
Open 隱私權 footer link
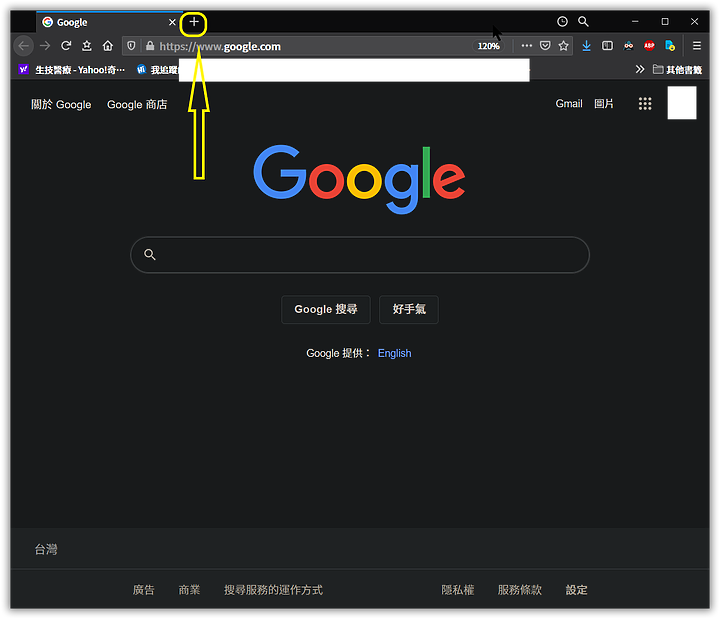[x=458, y=590]
